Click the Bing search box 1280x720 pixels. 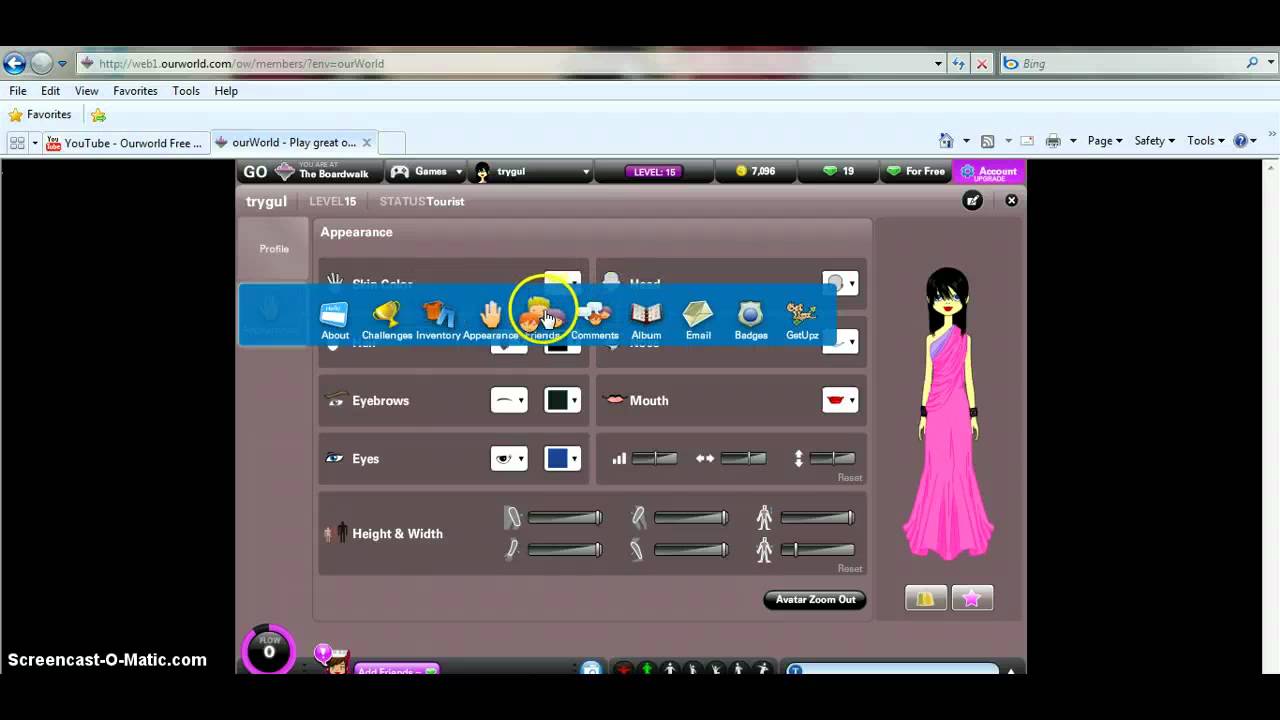(x=1130, y=63)
